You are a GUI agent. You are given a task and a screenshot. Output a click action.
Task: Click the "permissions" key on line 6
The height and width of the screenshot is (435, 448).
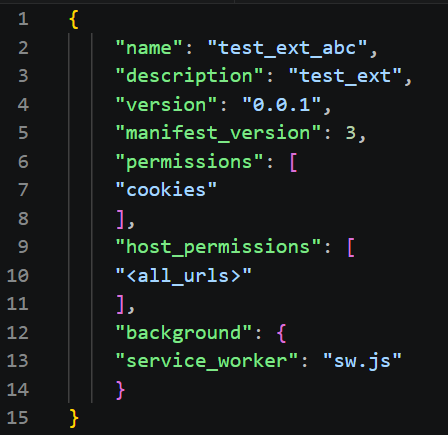coord(189,162)
